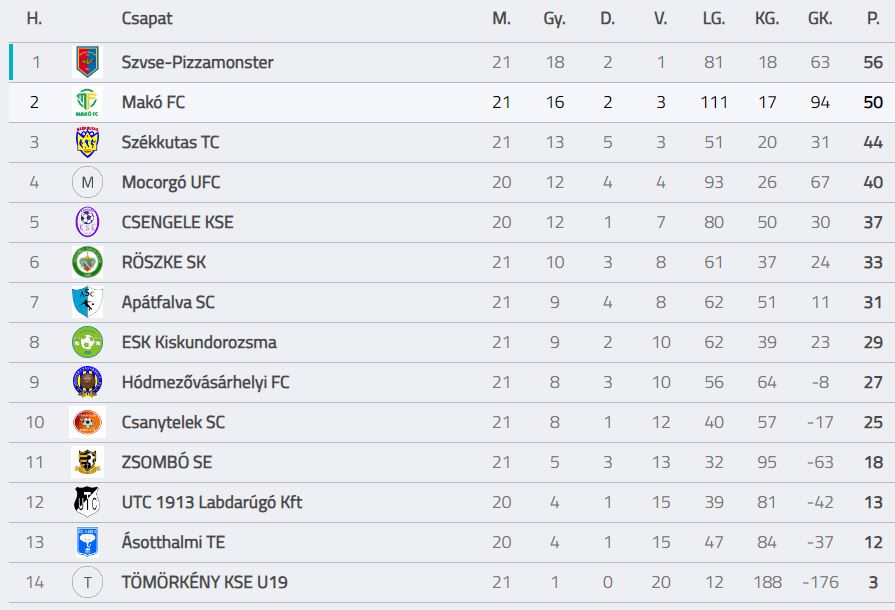Screen dimensions: 895x610
Task: Click the RÖSZKE SK green logo
Action: pos(87,262)
